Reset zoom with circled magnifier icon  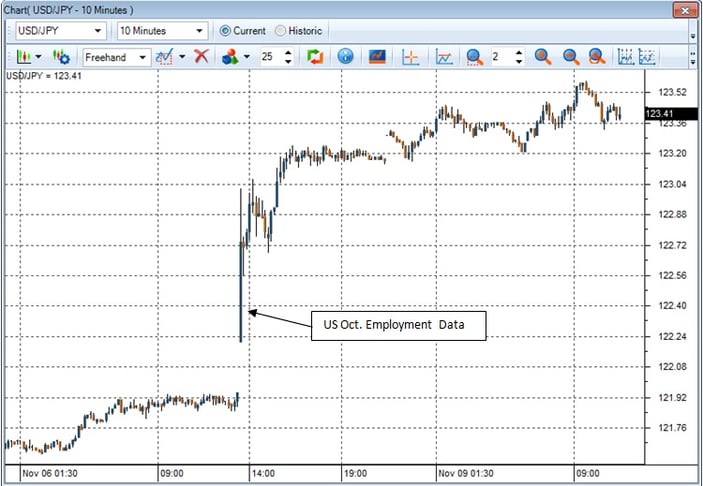point(597,57)
